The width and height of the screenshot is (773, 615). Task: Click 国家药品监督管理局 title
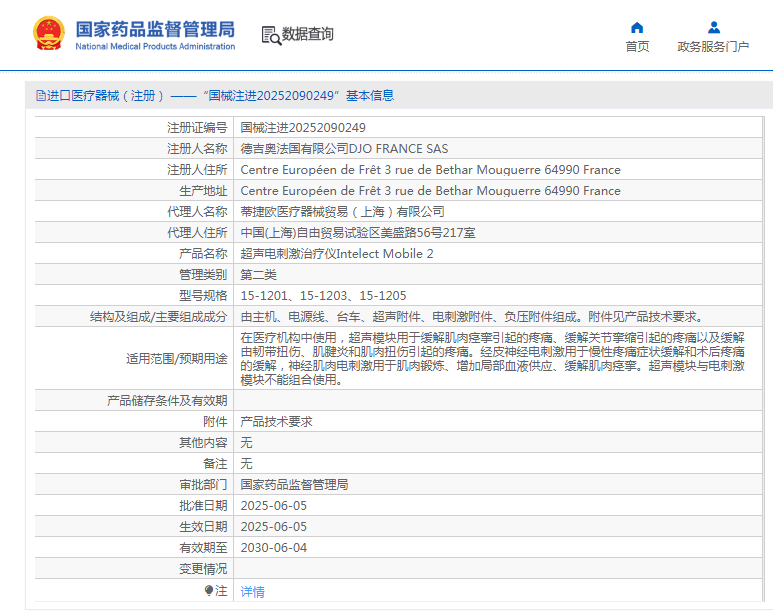pyautogui.click(x=155, y=30)
